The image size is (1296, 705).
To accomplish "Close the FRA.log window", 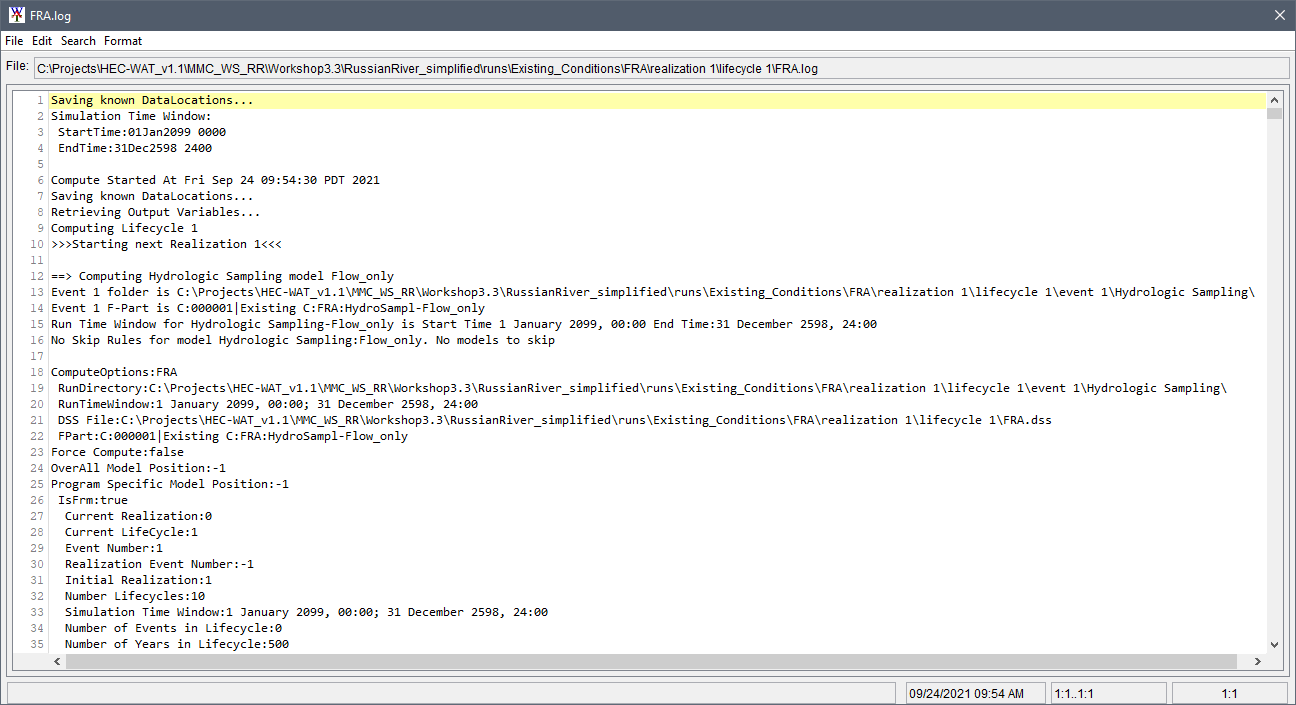I will [x=1279, y=15].
